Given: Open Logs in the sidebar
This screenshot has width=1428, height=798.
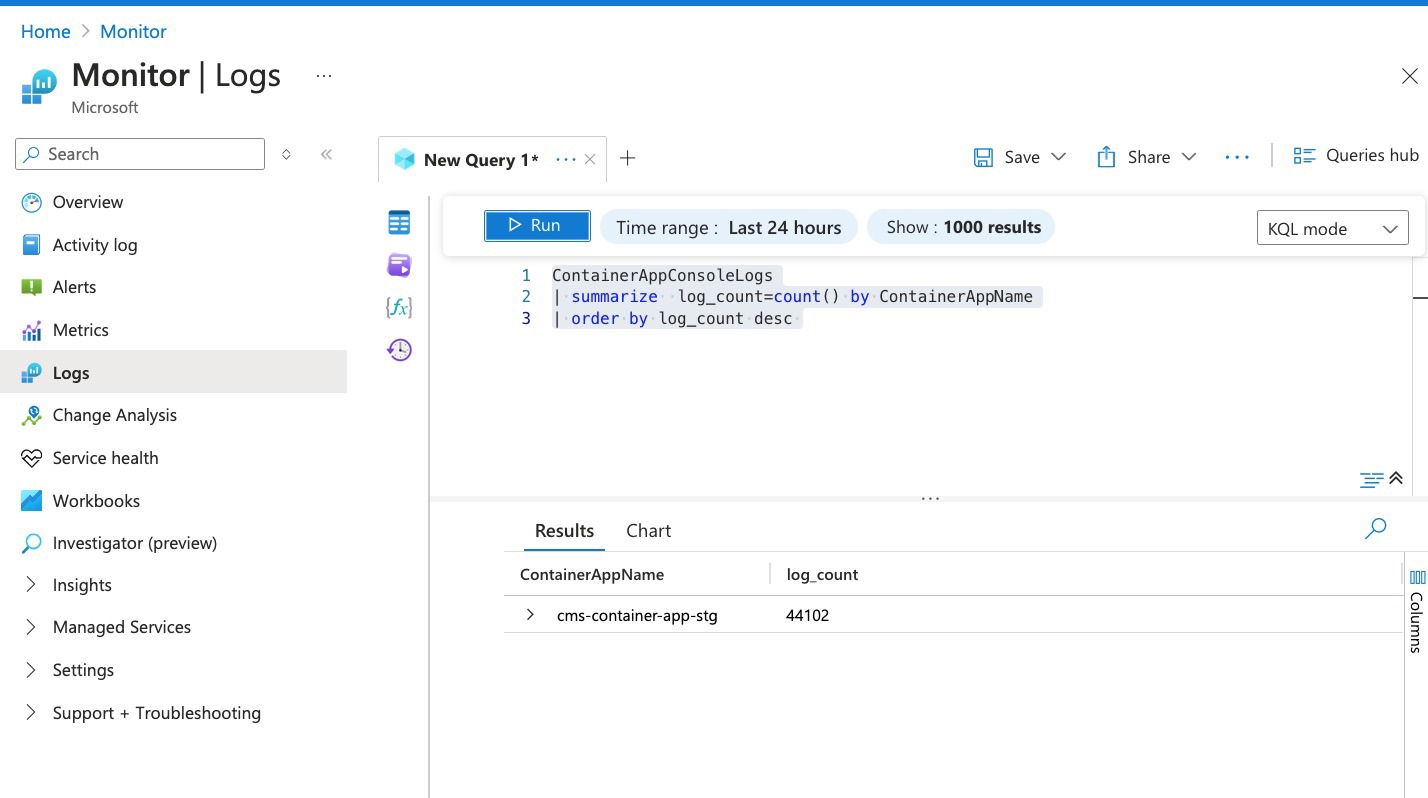Looking at the screenshot, I should 174,373.
